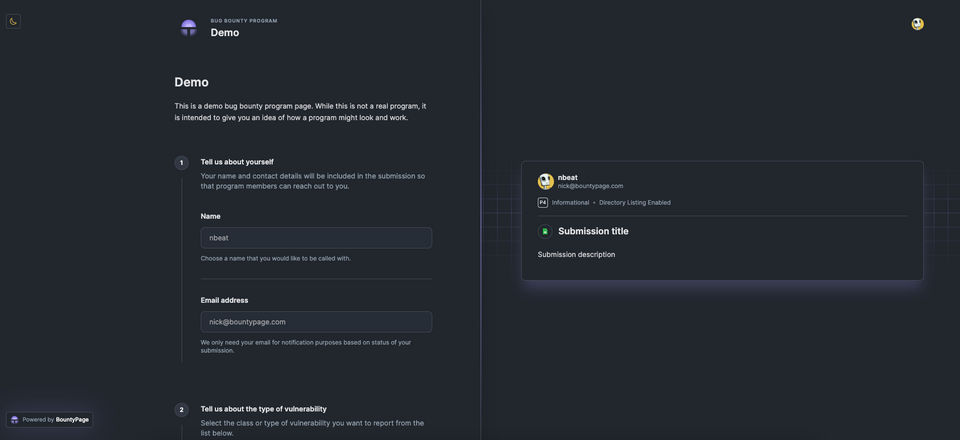Click the step 2 number circle
960x440 pixels.
[x=181, y=410]
